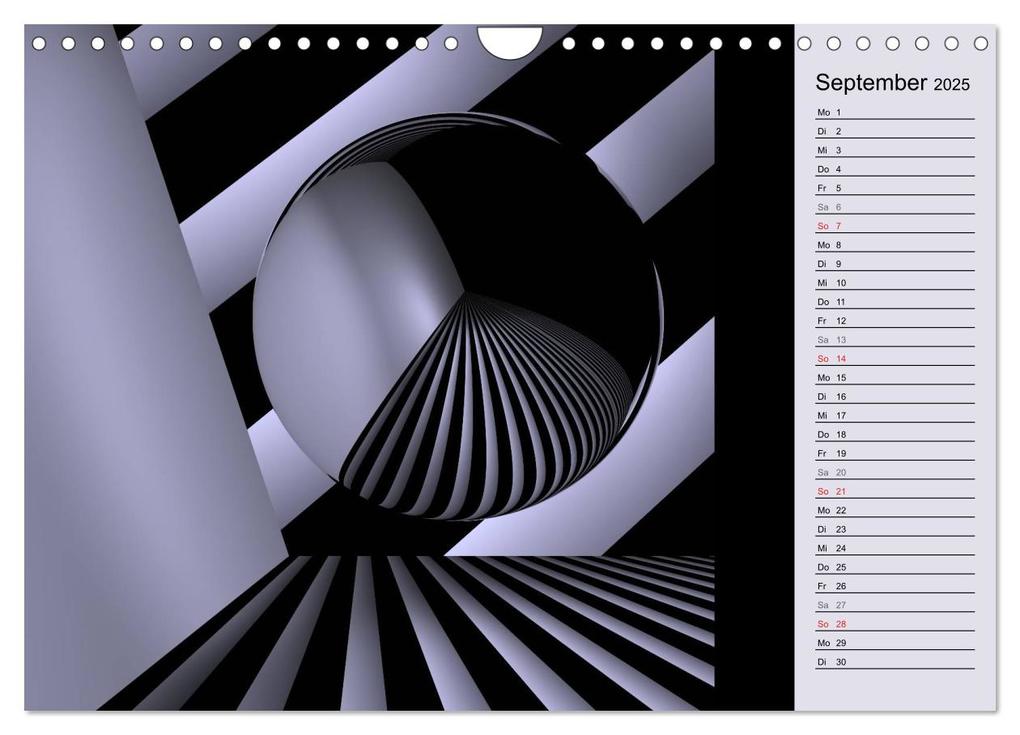Click the Mi 10 date row
Image resolution: width=1020 pixels, height=735 pixels.
coord(894,283)
